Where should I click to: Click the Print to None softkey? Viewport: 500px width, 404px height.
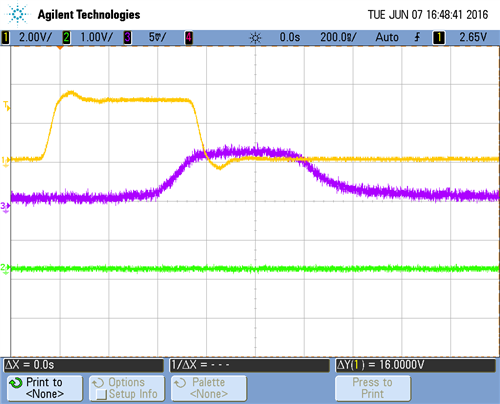[x=45, y=388]
